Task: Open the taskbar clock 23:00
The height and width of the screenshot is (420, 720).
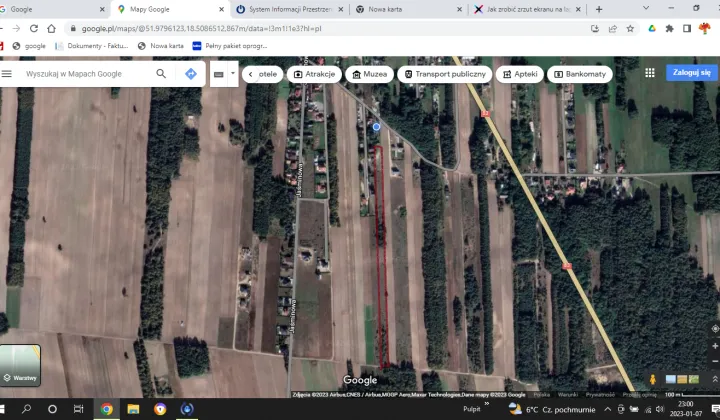Action: tap(686, 409)
